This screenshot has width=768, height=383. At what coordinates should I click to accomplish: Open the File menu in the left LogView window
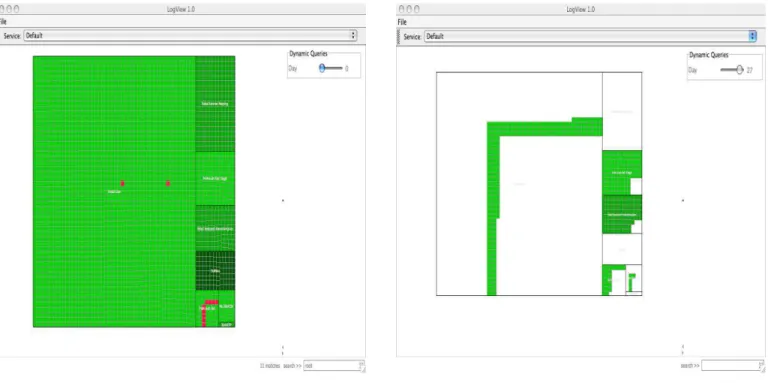[3, 22]
